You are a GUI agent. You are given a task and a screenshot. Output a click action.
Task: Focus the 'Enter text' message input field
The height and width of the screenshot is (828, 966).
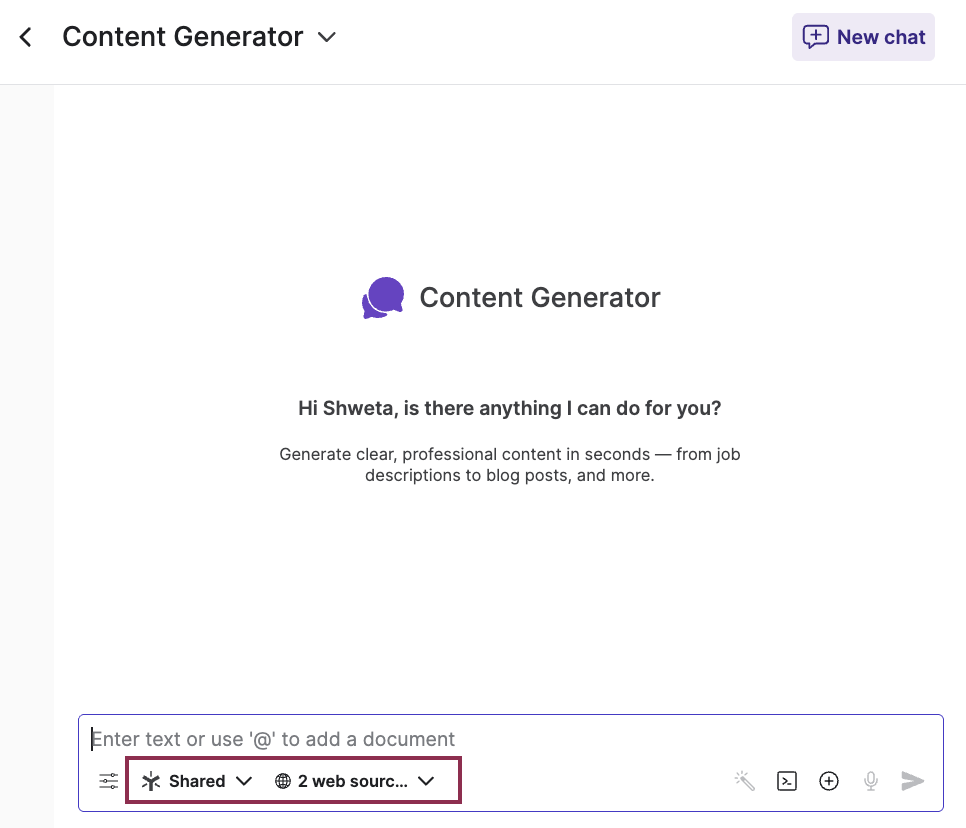tap(500, 739)
